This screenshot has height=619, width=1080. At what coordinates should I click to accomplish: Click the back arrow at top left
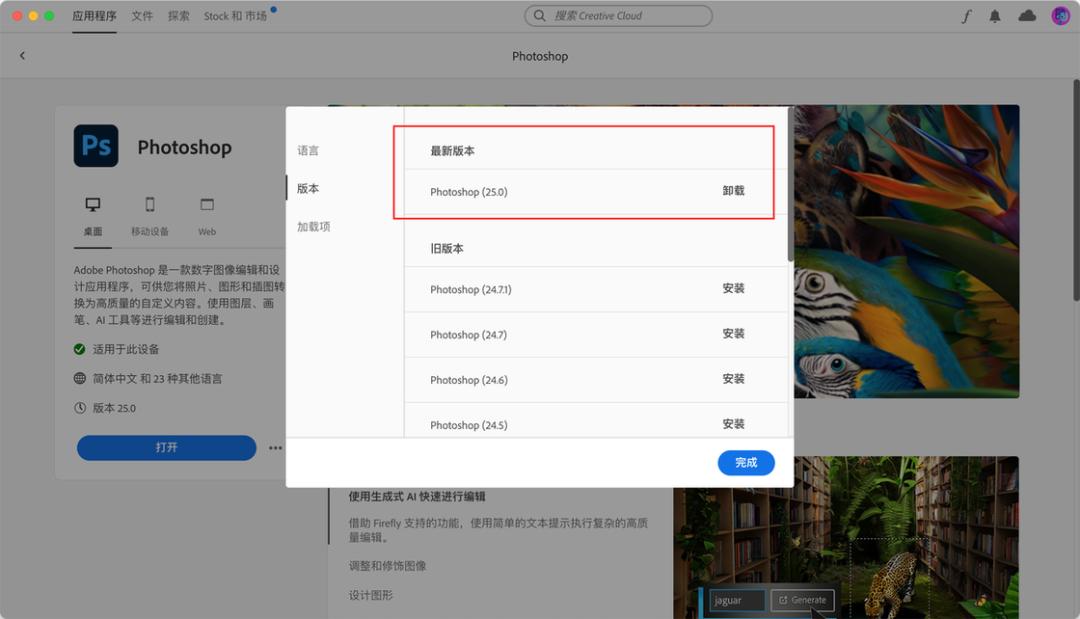22,55
